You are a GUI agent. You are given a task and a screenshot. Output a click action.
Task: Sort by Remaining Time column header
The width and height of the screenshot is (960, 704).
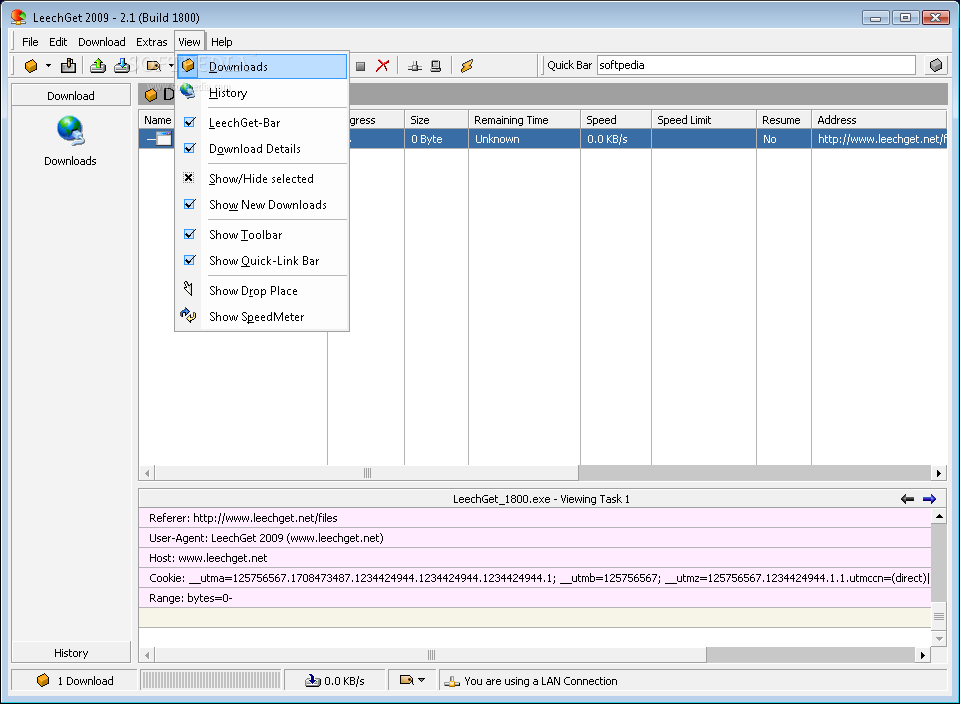[x=524, y=120]
